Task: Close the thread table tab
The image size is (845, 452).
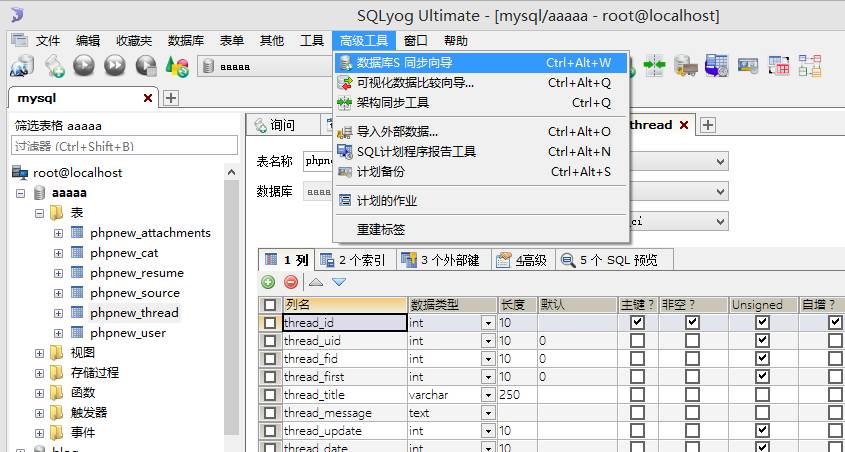Action: [684, 125]
